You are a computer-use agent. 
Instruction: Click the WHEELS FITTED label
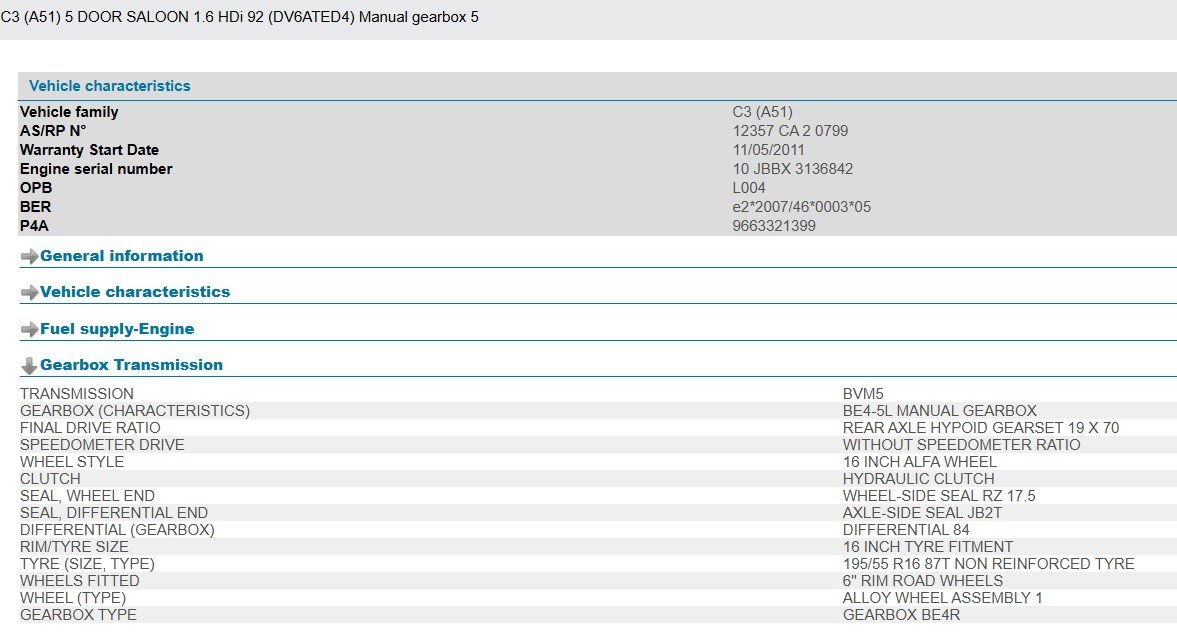pyautogui.click(x=80, y=581)
